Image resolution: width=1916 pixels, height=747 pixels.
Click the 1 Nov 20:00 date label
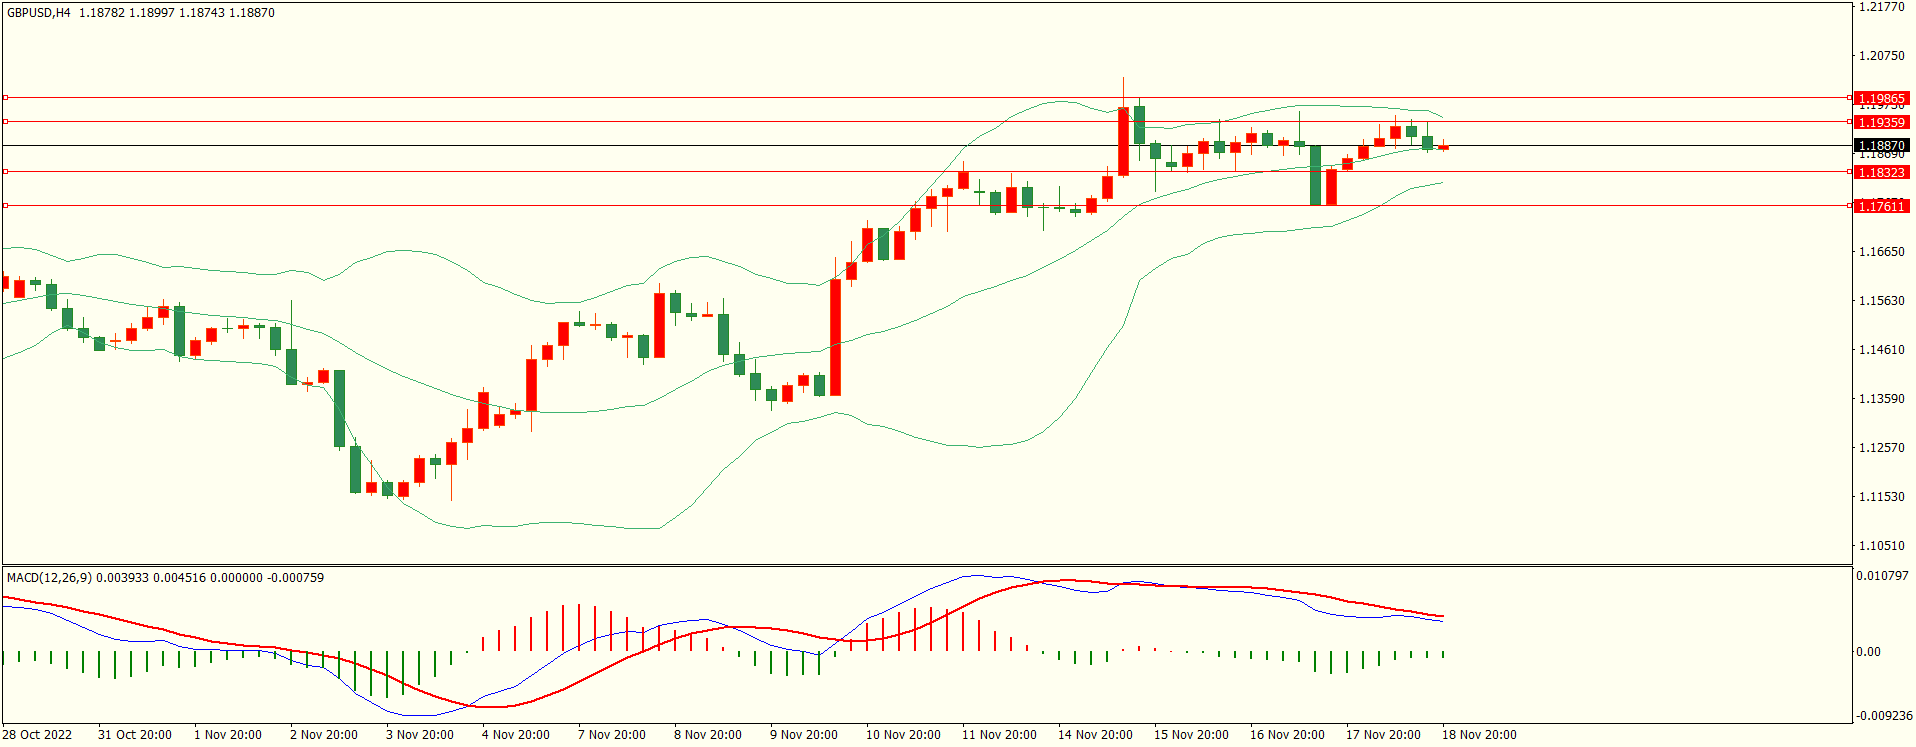point(228,735)
